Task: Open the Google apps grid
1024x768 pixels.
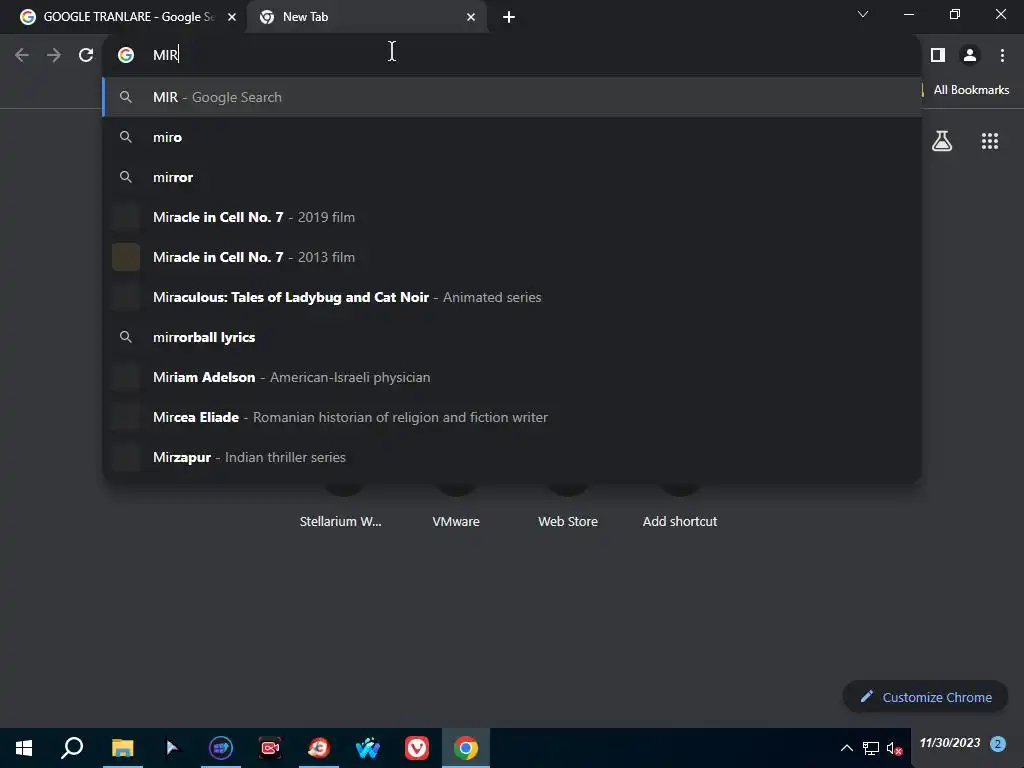Action: coord(989,141)
